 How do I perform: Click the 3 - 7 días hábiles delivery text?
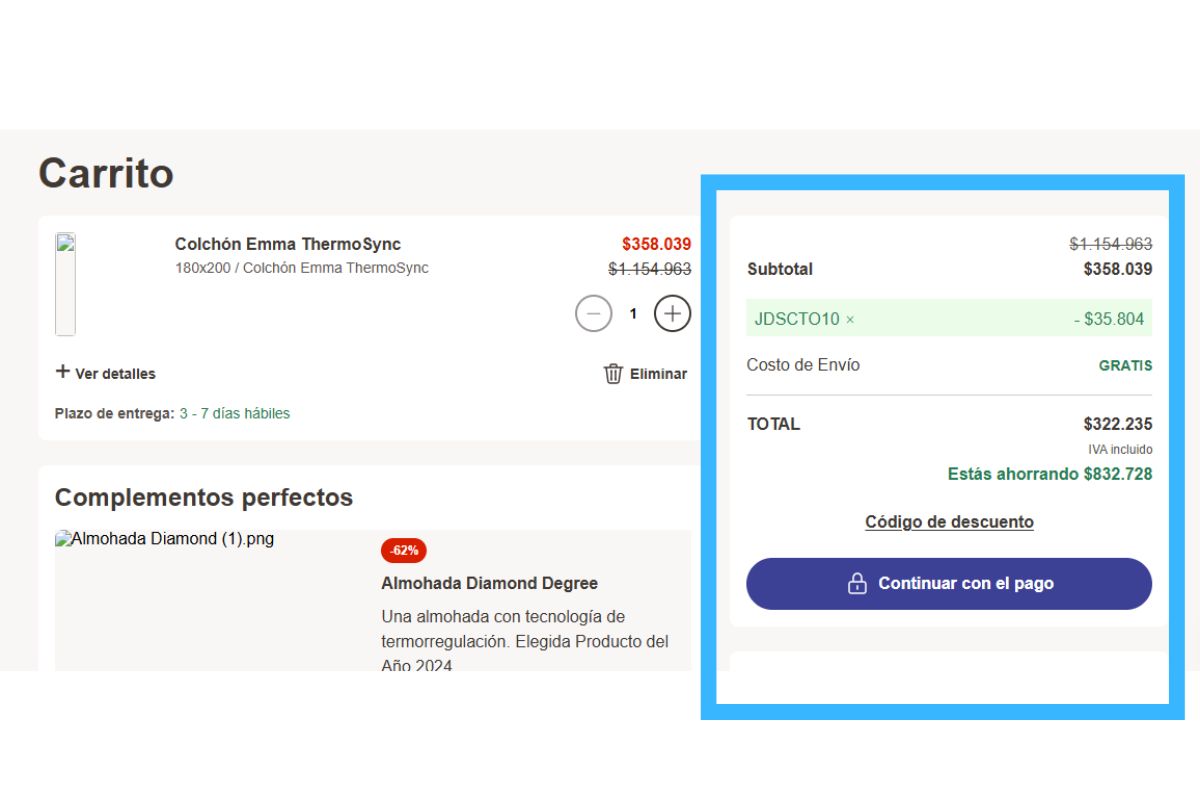234,413
